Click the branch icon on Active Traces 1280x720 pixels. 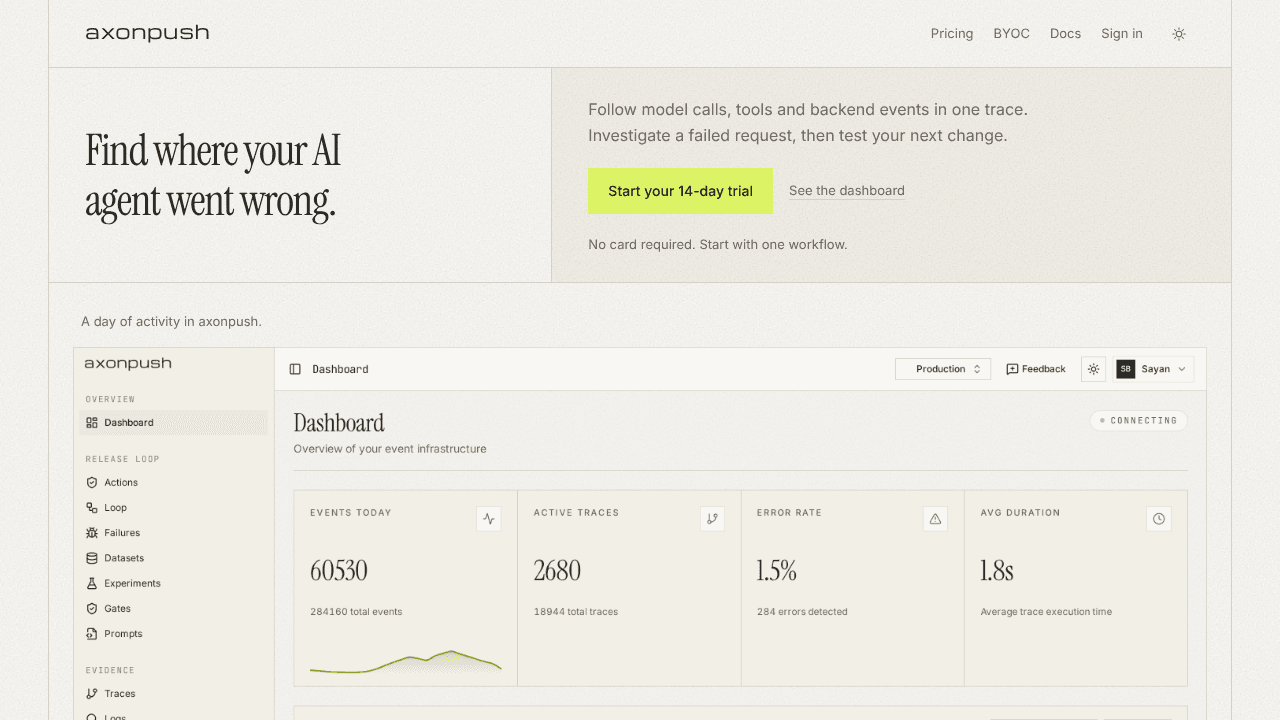point(712,519)
